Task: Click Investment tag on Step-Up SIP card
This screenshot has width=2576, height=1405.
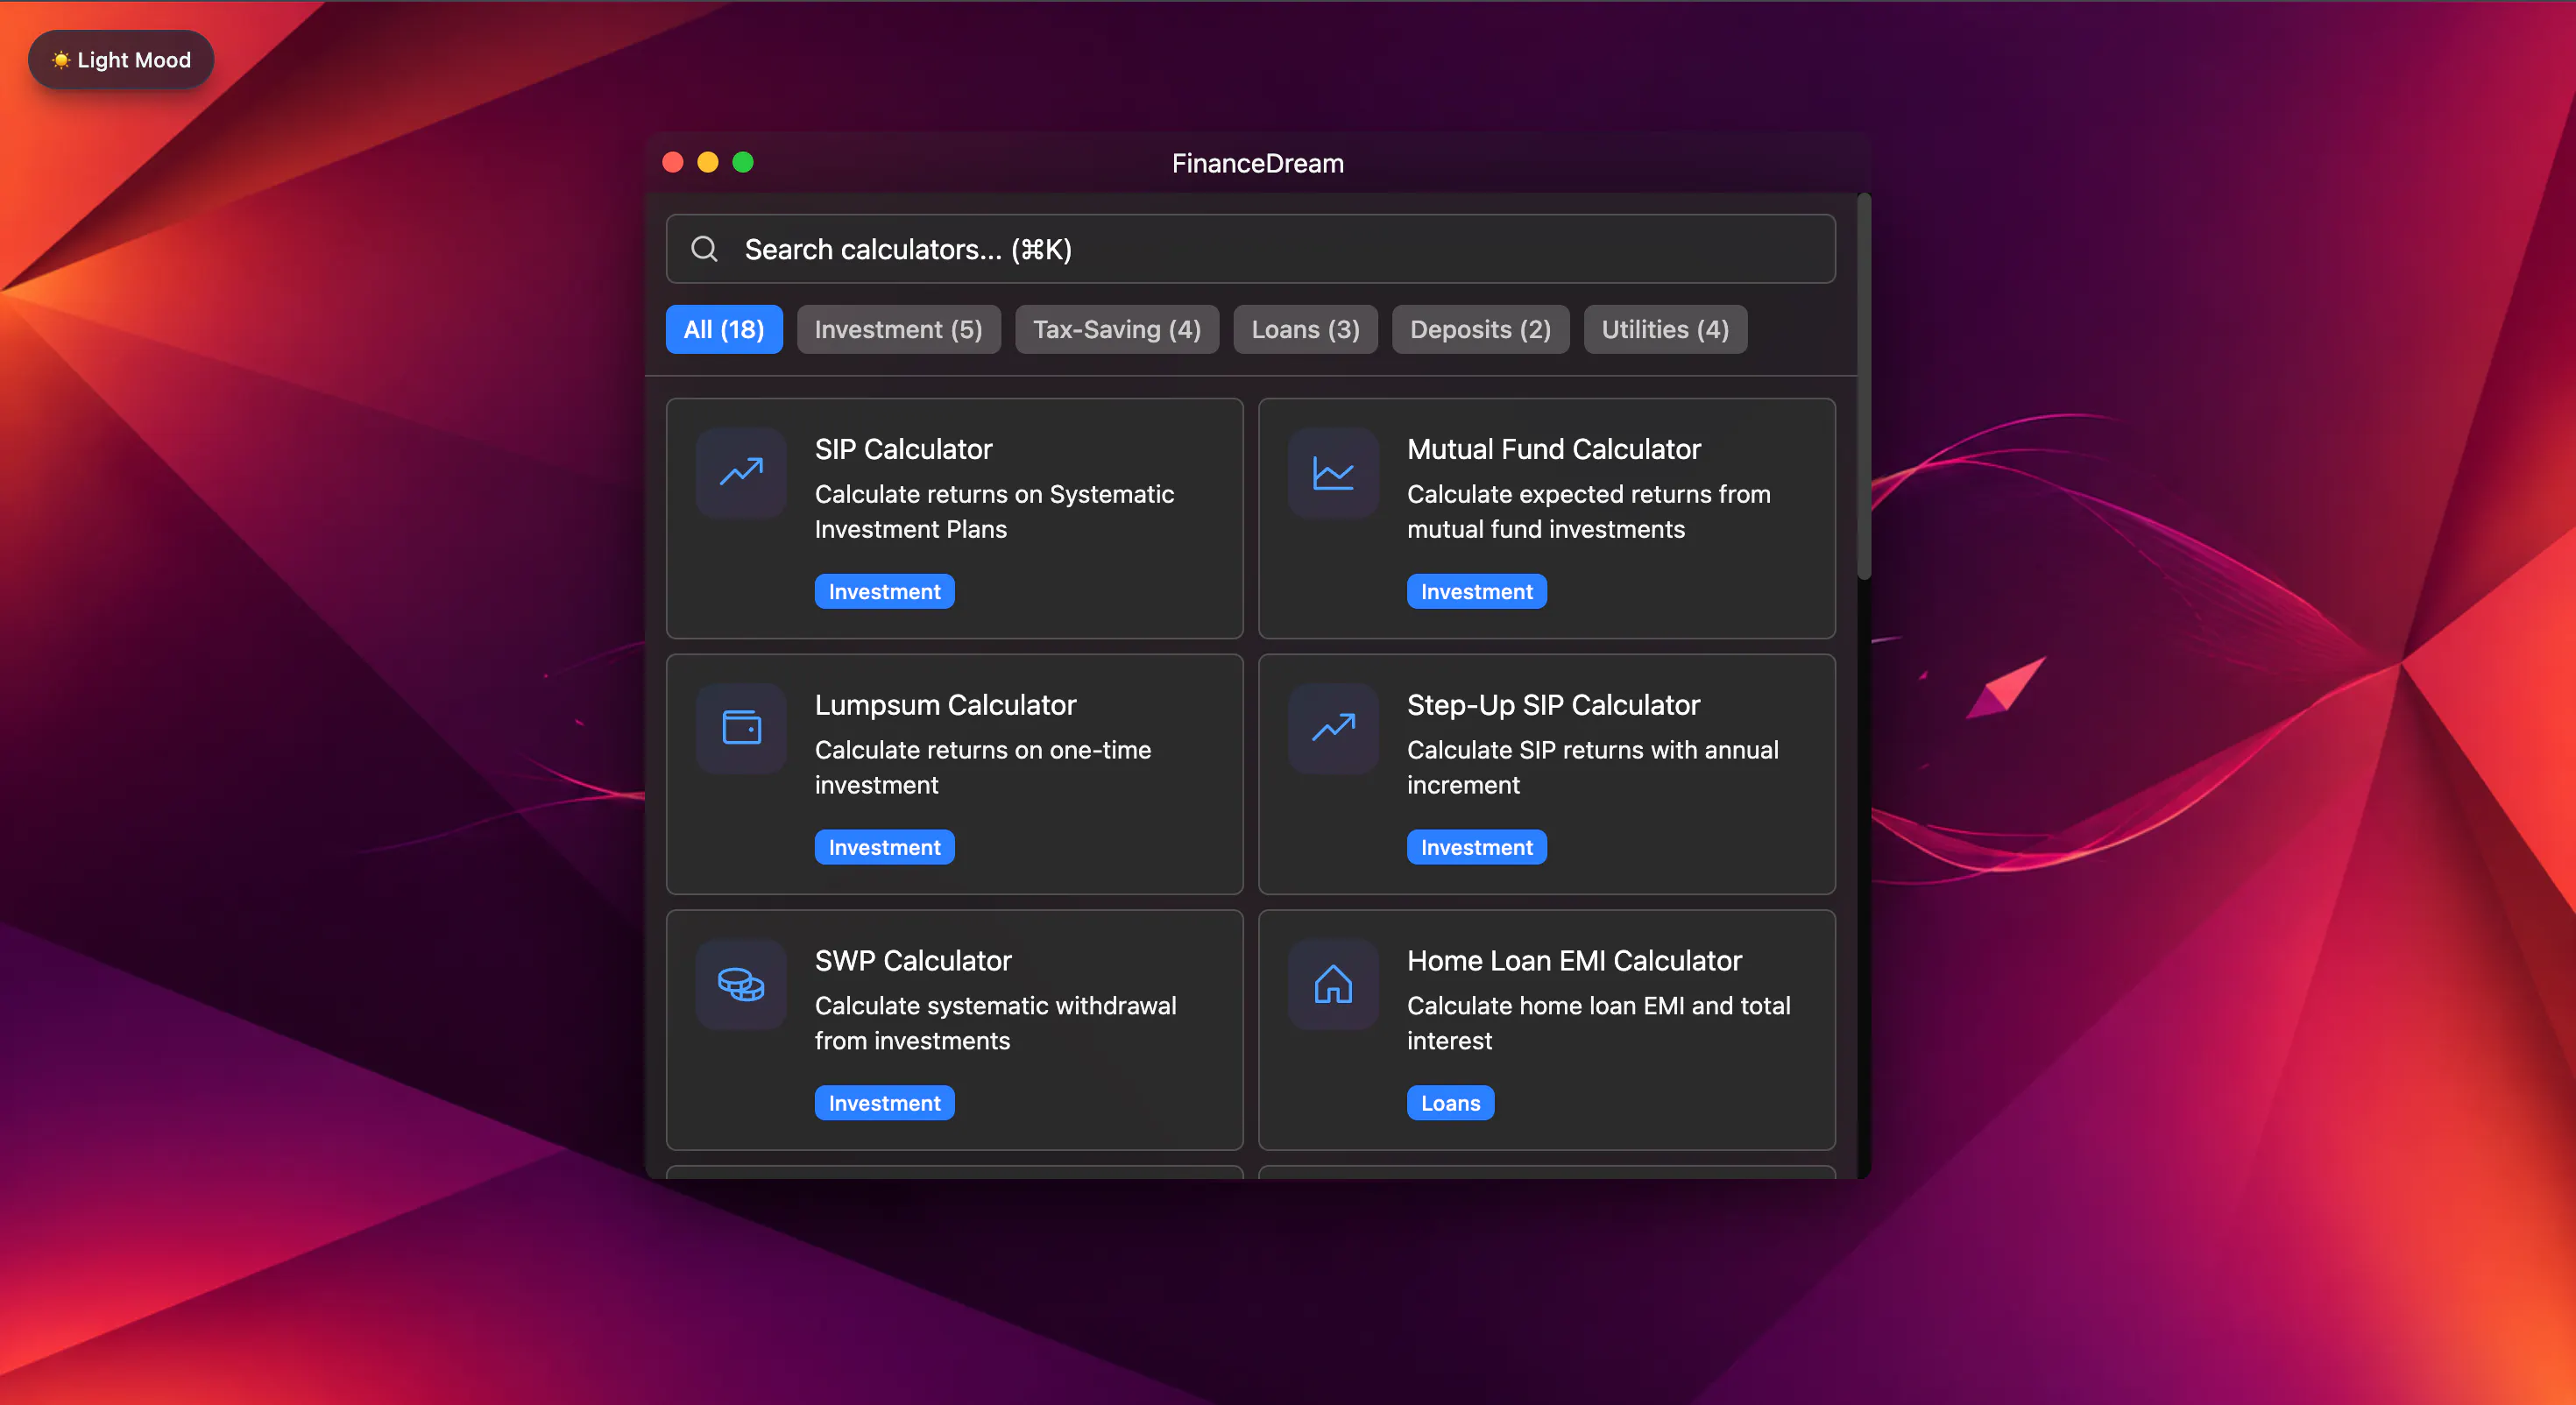Action: [x=1476, y=847]
